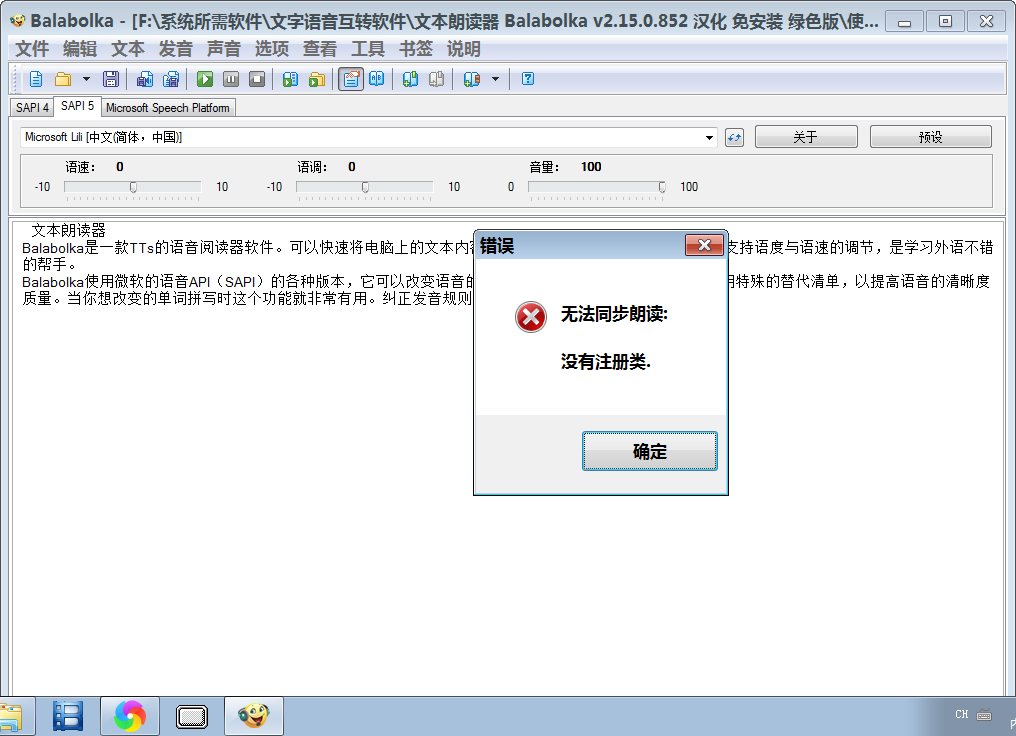
Task: Maximize the Balabolka window
Action: pos(945,22)
